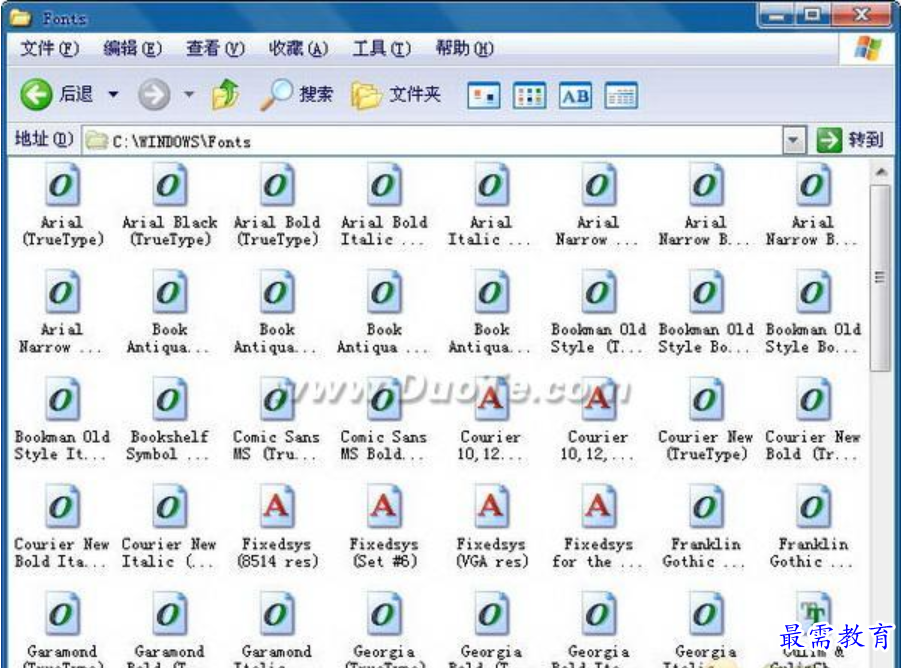901x668 pixels.
Task: Open the Forward history dropdown arrow
Action: pos(189,94)
